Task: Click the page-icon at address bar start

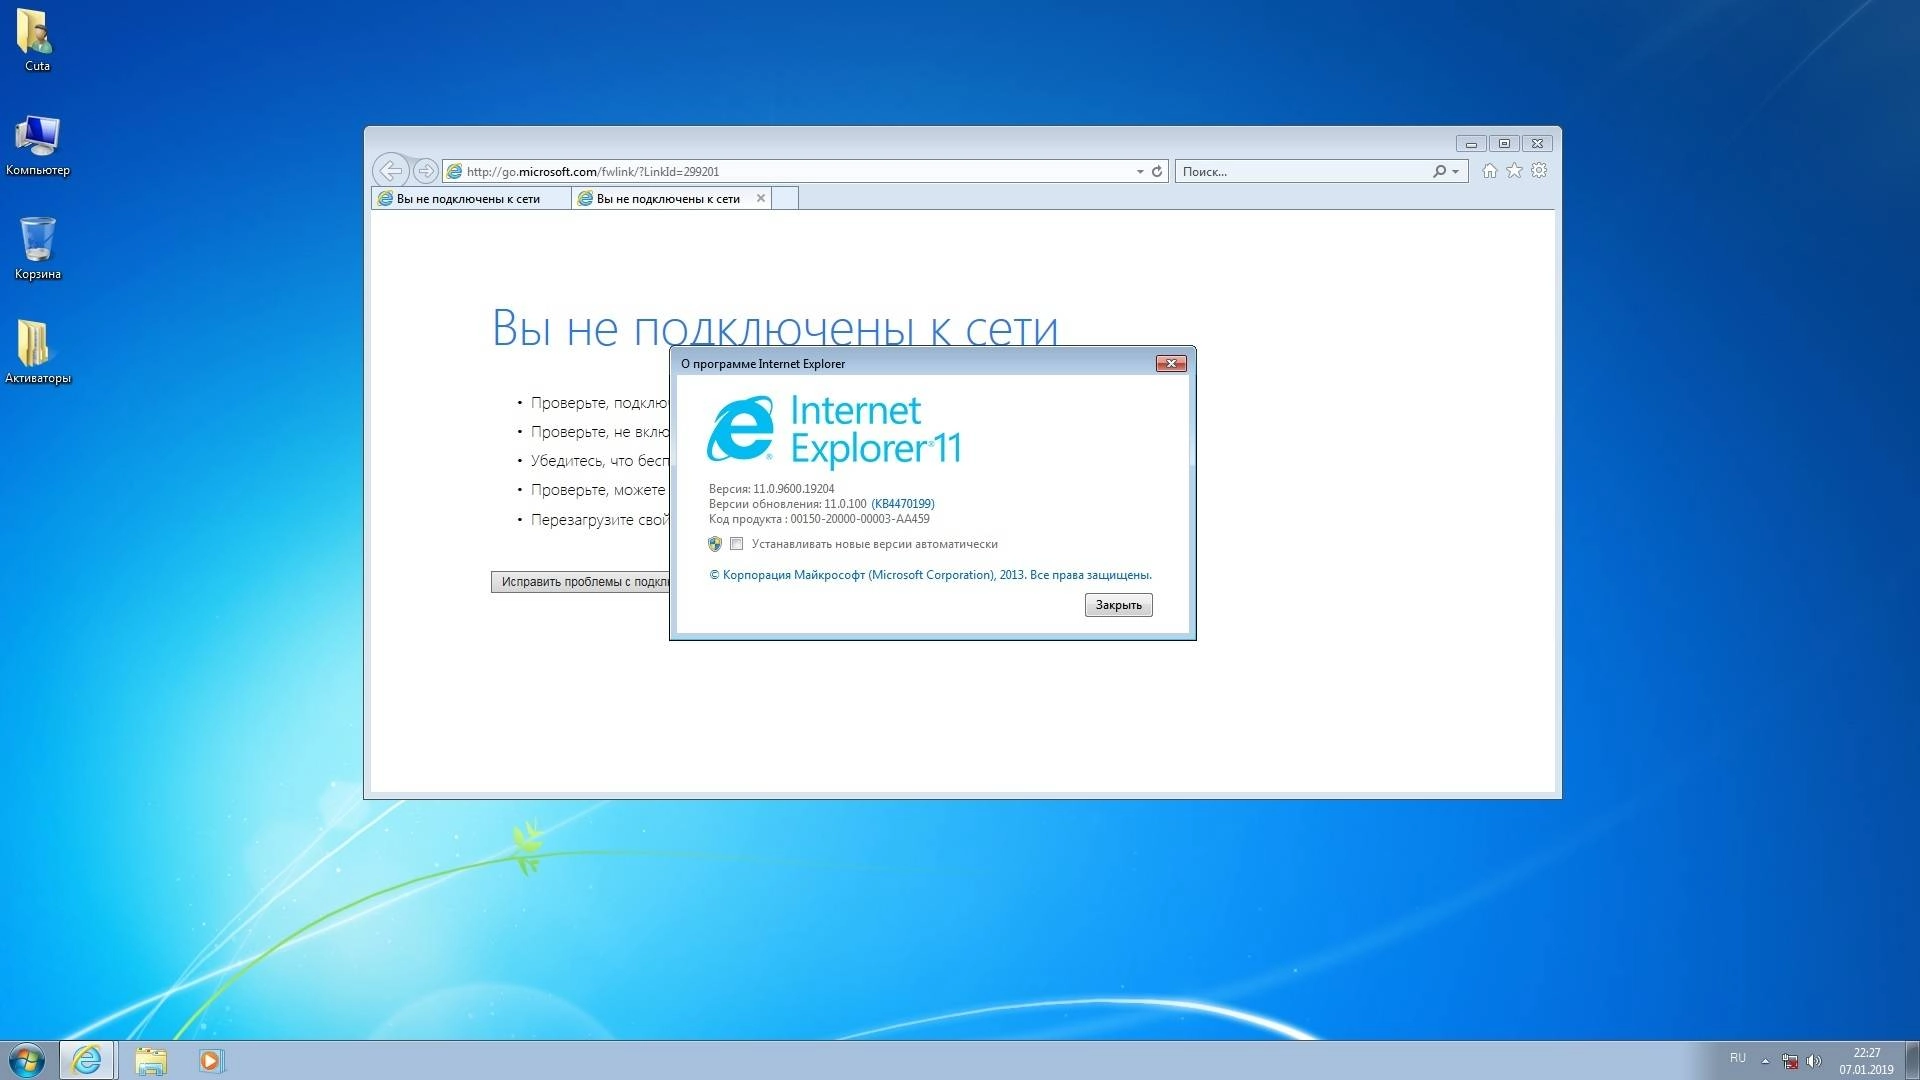Action: 454,172
